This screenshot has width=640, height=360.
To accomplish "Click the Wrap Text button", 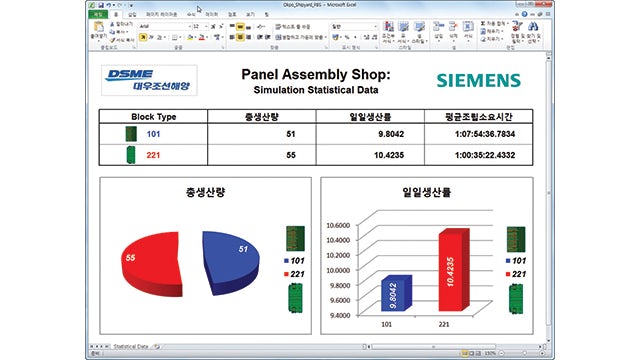I will tap(293, 27).
